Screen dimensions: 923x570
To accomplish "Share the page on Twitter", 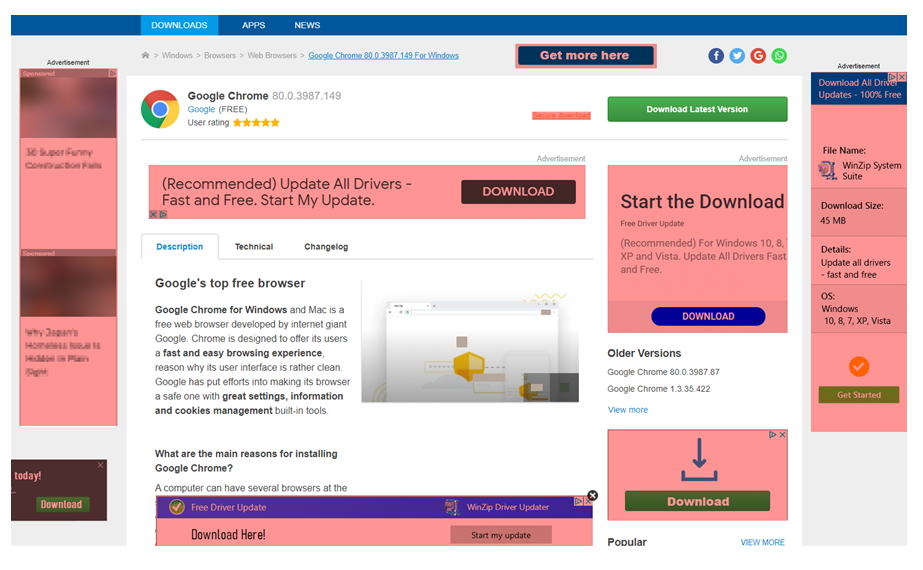I will (x=737, y=56).
